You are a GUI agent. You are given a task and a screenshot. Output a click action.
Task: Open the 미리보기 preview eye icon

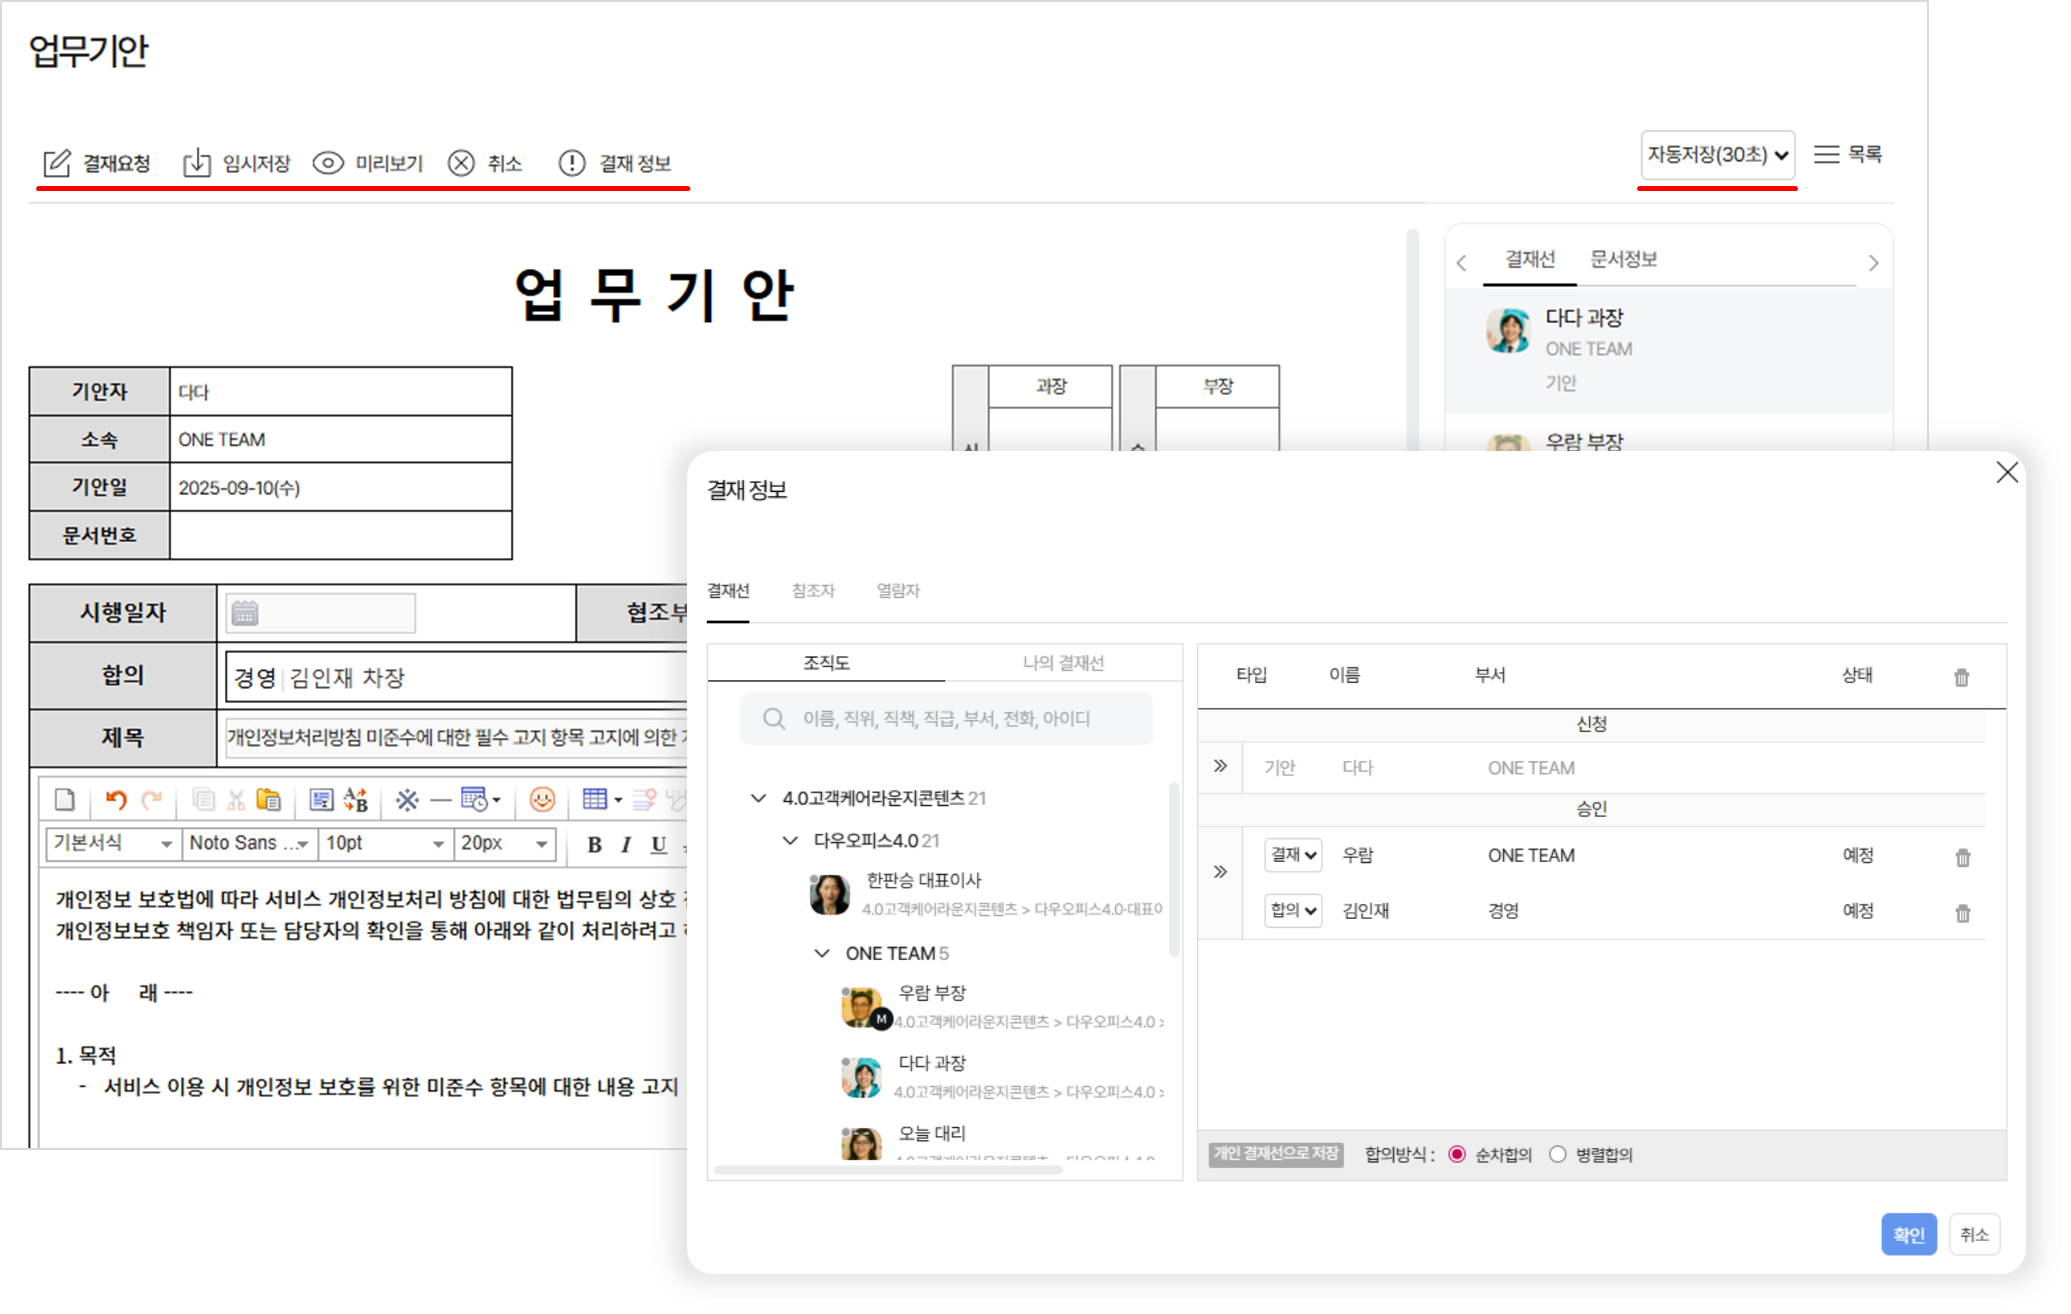tap(328, 163)
